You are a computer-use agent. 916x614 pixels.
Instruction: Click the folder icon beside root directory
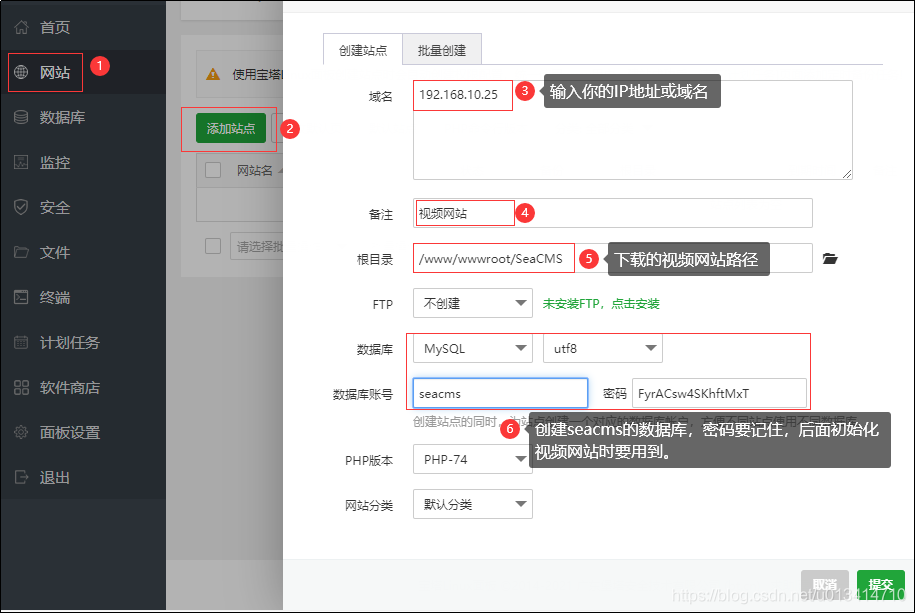coord(830,258)
